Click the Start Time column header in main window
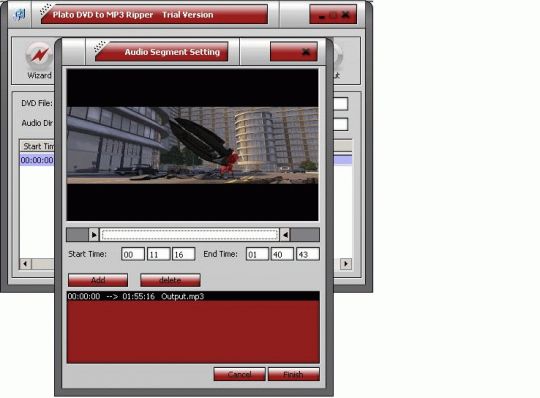The width and height of the screenshot is (540, 398). click(x=38, y=146)
